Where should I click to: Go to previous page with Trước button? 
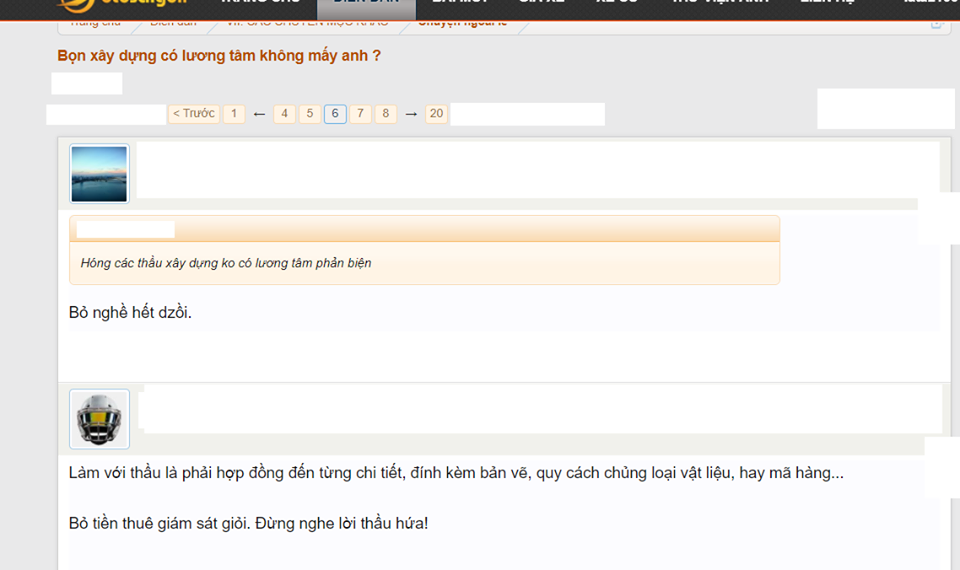193,114
